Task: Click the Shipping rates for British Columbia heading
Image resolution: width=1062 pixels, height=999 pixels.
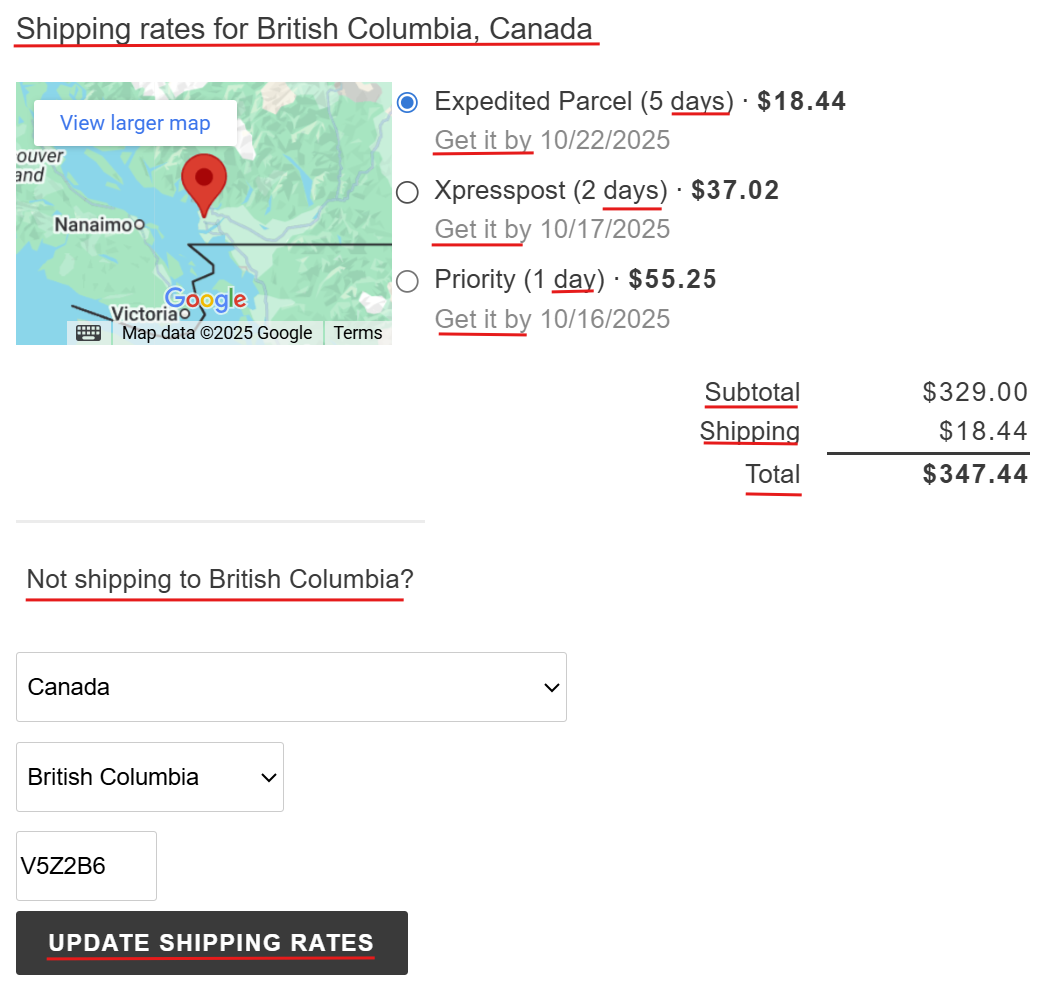Action: click(306, 29)
